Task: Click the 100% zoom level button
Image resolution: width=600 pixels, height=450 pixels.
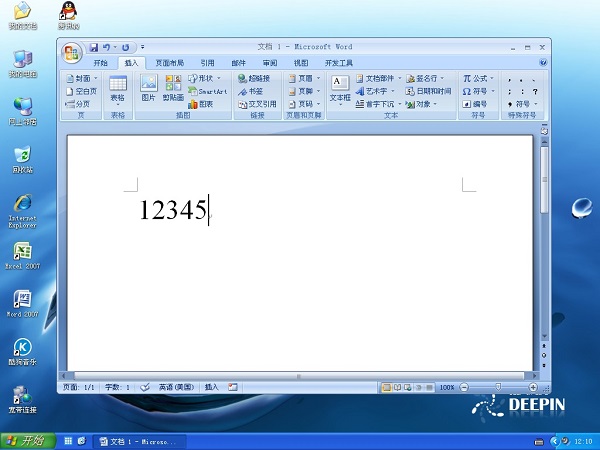Action: (x=447, y=388)
